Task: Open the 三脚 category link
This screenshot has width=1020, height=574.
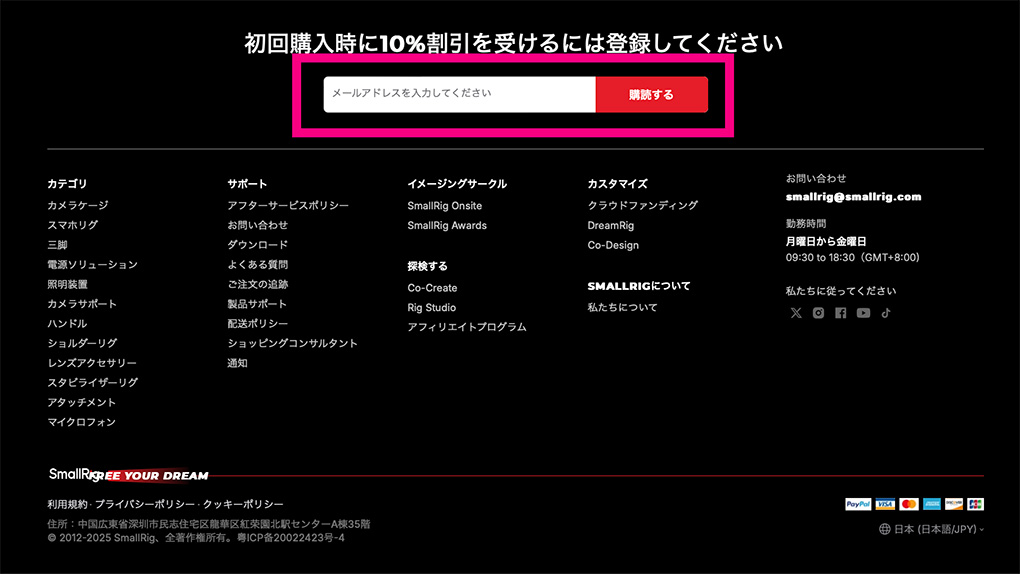Action: pyautogui.click(x=57, y=245)
